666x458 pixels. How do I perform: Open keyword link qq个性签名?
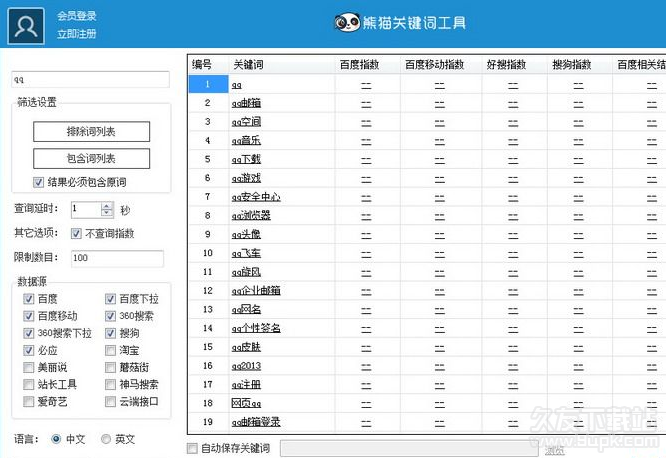pos(256,328)
